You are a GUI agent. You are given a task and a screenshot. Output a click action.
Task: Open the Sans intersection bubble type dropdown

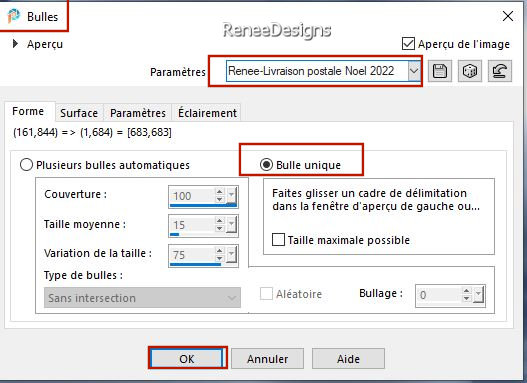(142, 298)
